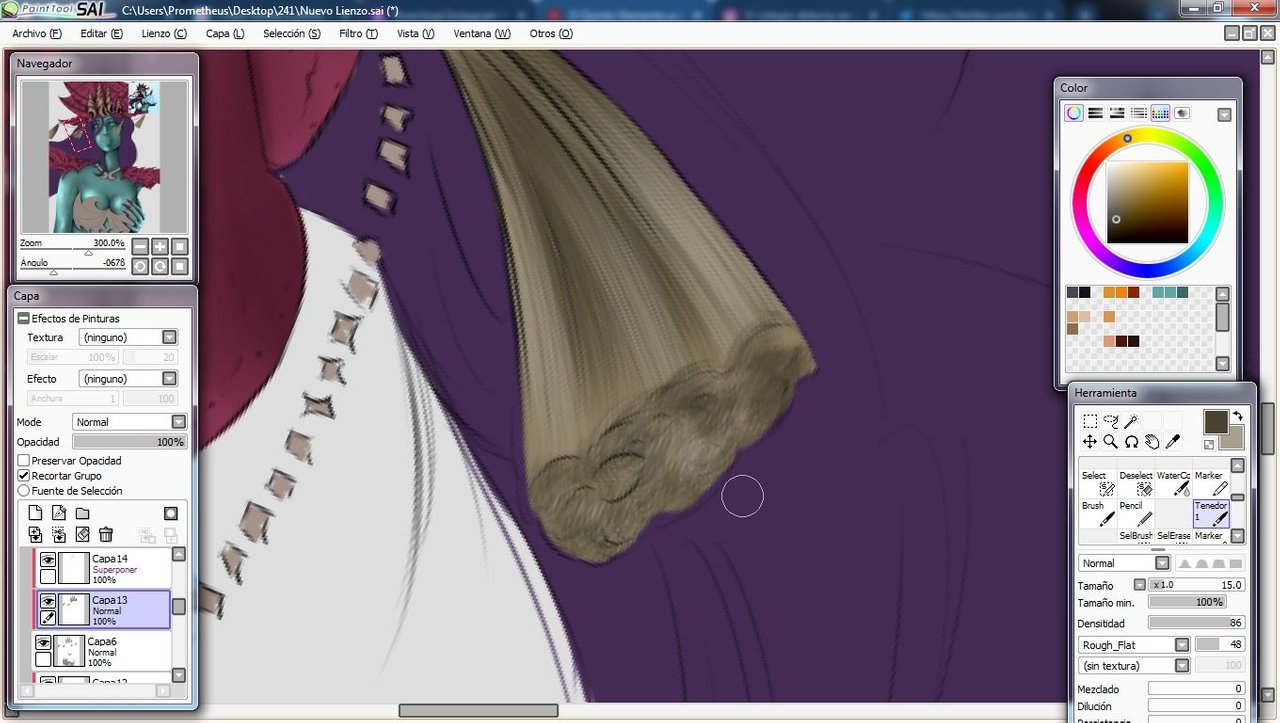Uncheck Recortar Grupo checkbox
The width and height of the screenshot is (1280, 723).
[24, 476]
